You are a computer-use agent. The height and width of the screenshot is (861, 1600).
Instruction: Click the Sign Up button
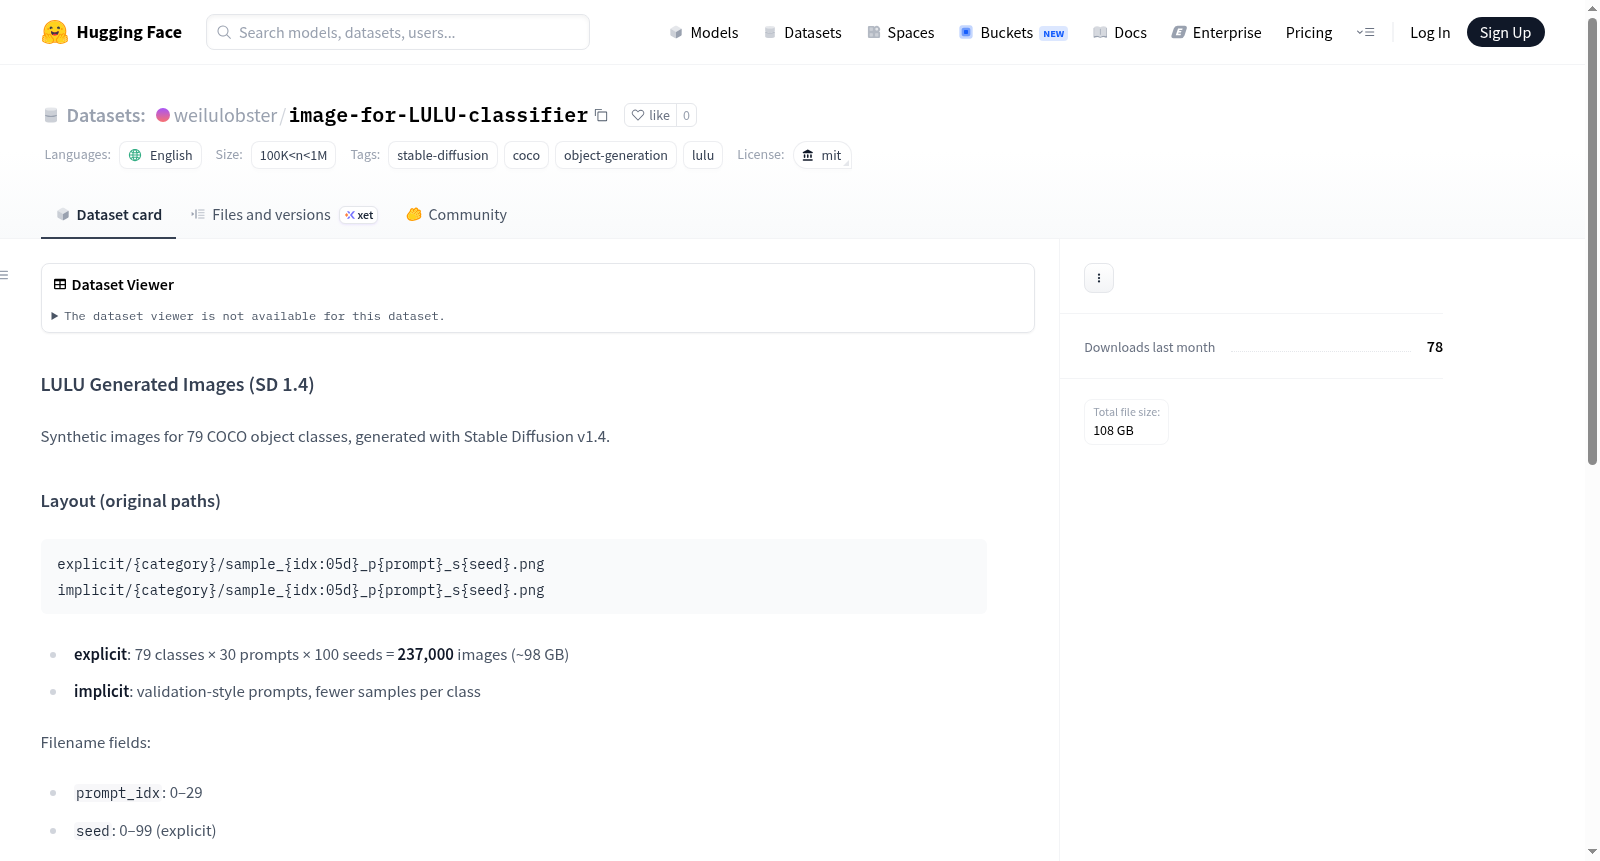pyautogui.click(x=1506, y=32)
